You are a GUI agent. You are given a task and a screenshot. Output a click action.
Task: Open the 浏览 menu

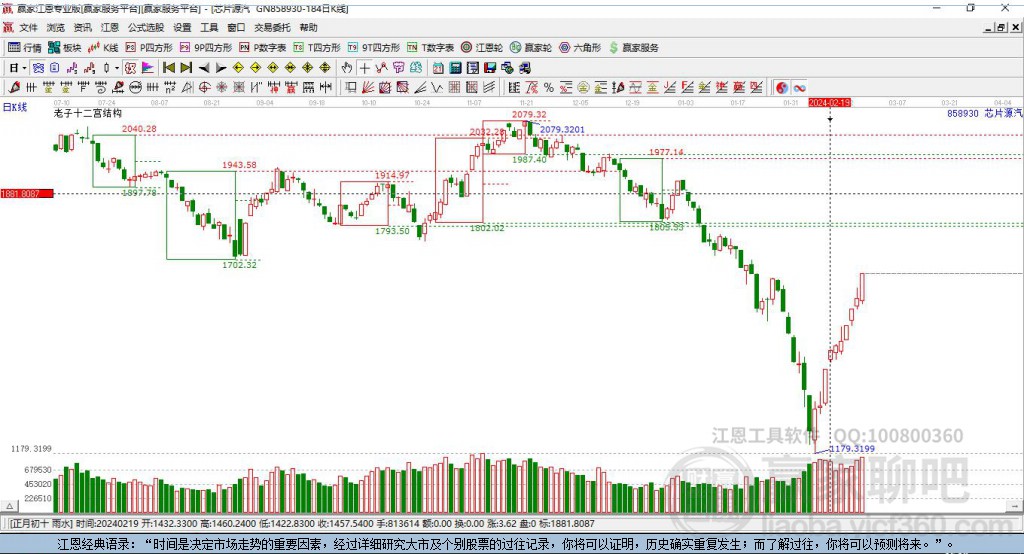click(56, 27)
